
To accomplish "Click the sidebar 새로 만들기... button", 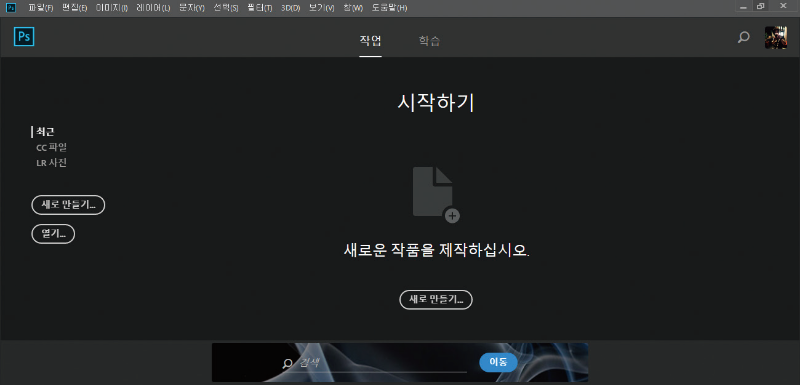I will pyautogui.click(x=68, y=205).
